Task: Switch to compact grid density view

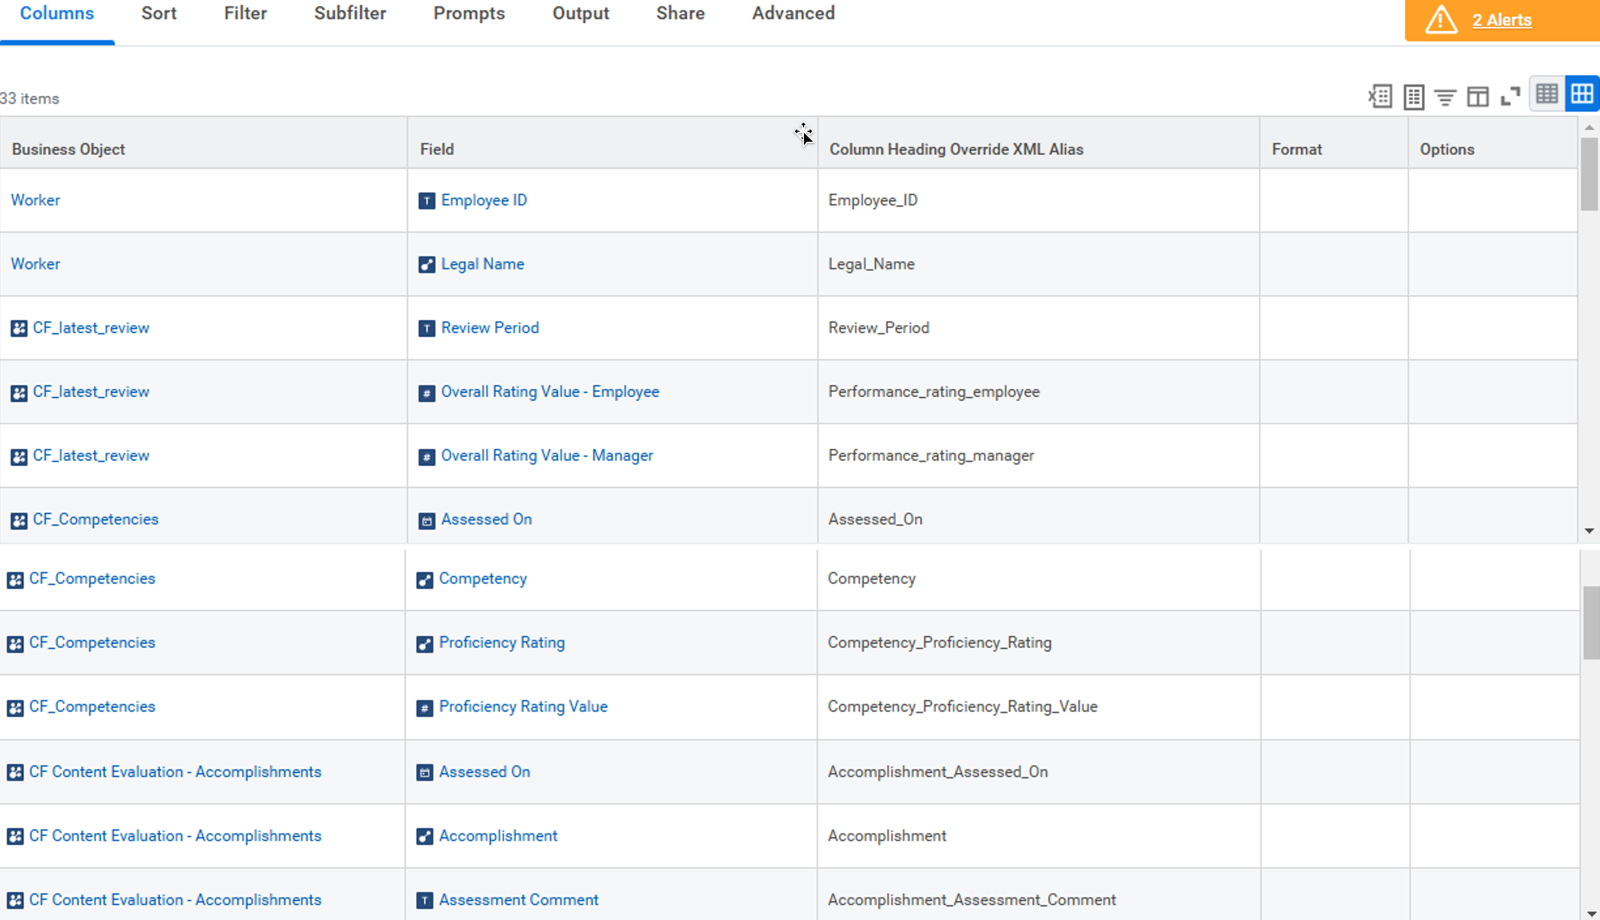Action: [1547, 94]
